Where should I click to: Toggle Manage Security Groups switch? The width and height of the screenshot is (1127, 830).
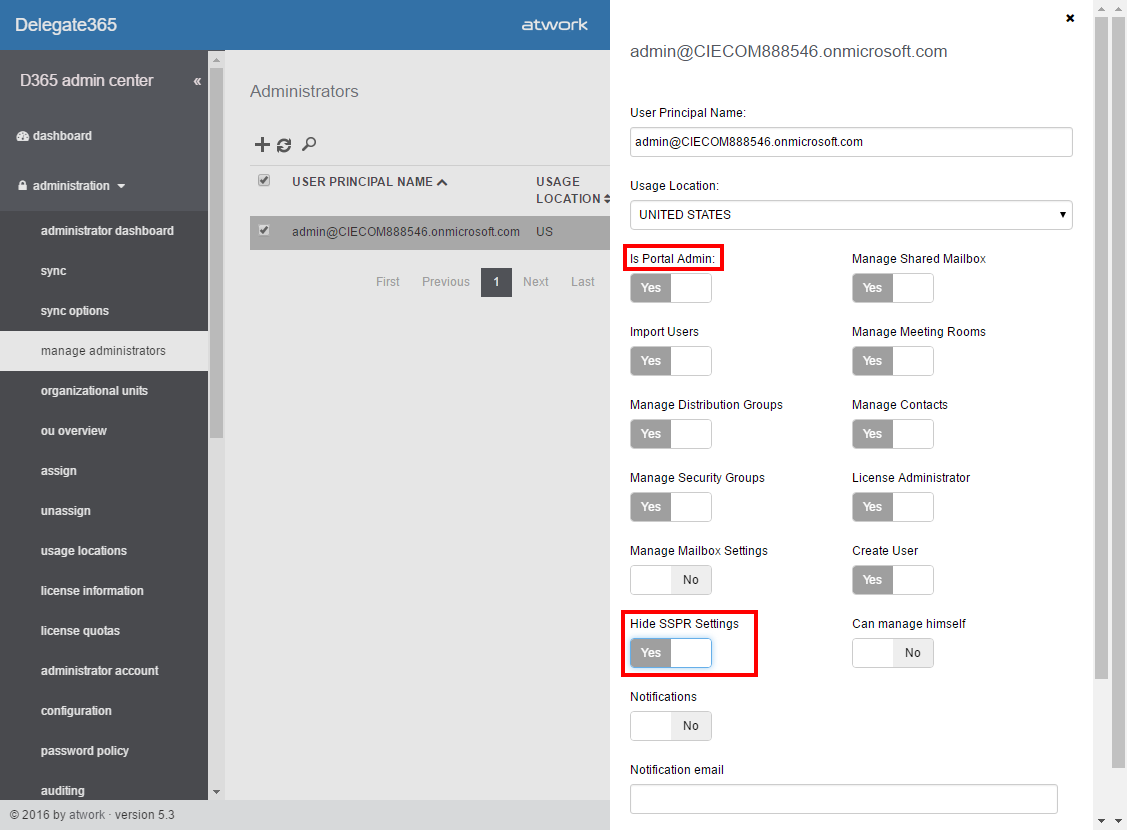point(671,507)
